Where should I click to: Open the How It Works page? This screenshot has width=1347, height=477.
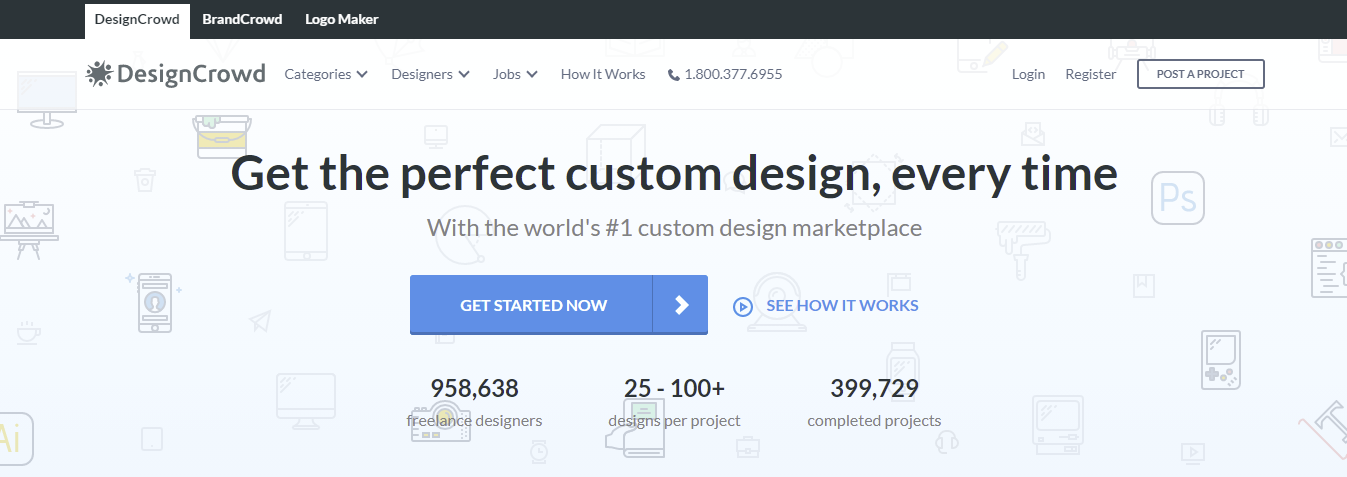click(x=603, y=74)
